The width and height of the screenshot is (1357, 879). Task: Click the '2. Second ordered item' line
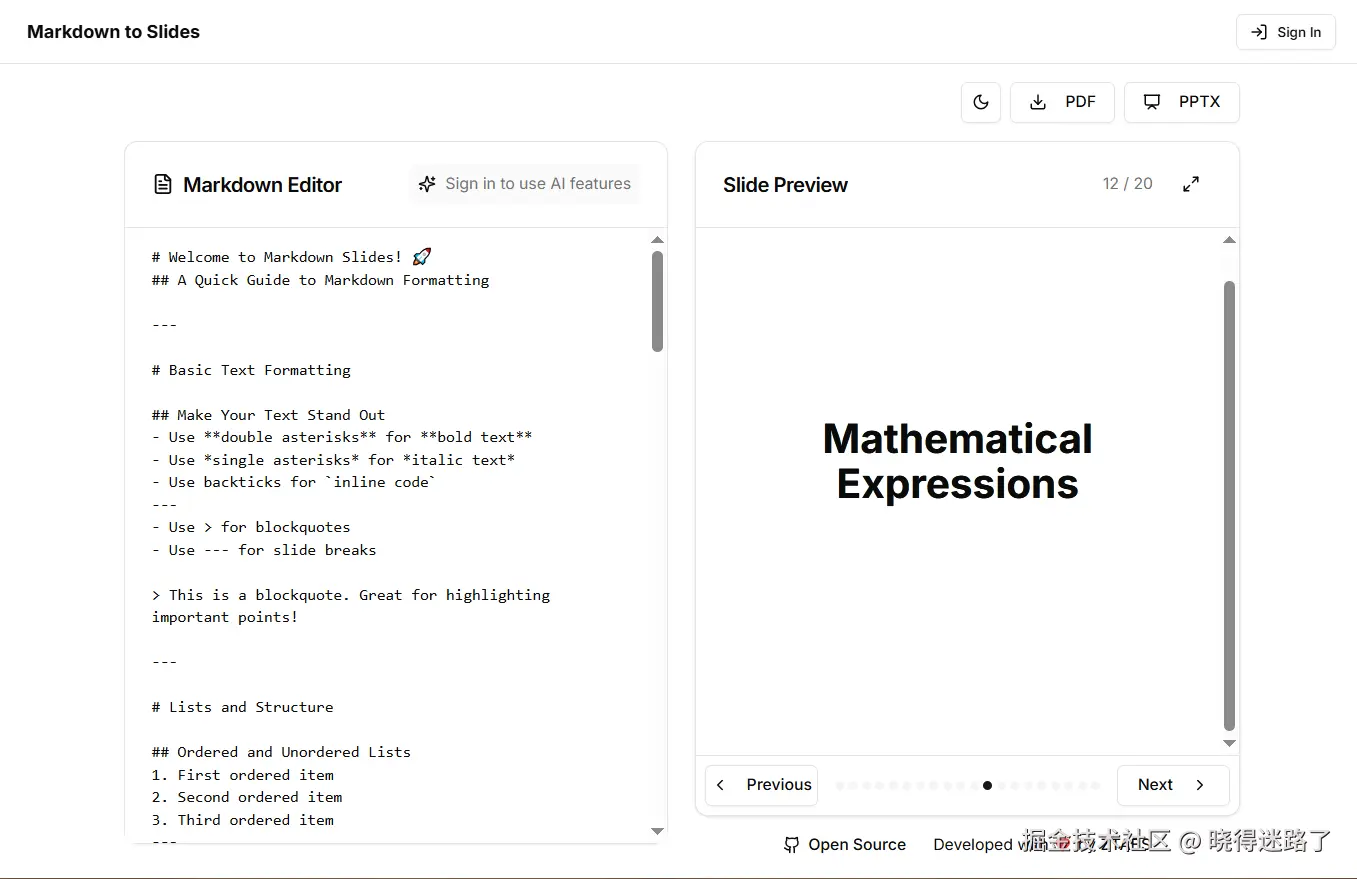pos(247,797)
